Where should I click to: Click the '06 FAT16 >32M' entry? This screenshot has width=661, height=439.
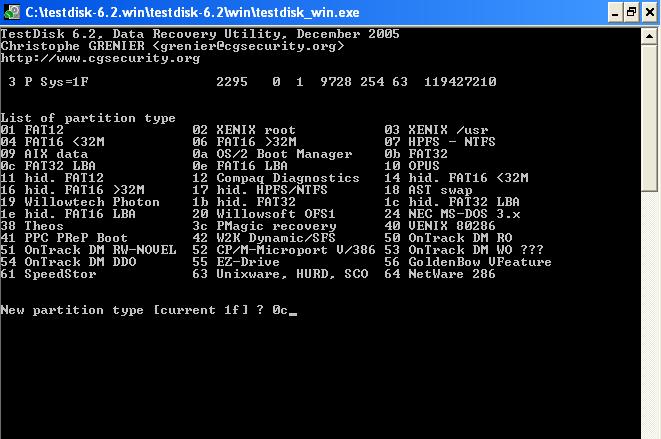click(245, 142)
